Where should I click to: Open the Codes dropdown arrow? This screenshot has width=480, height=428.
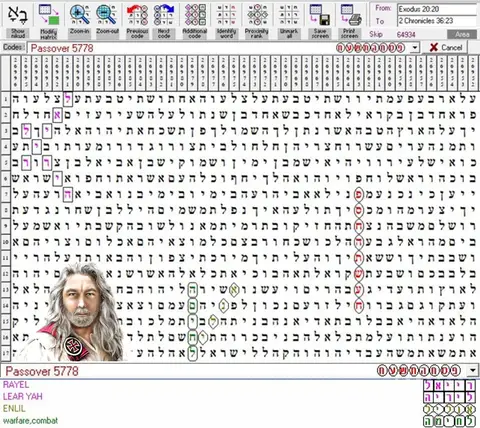point(414,48)
